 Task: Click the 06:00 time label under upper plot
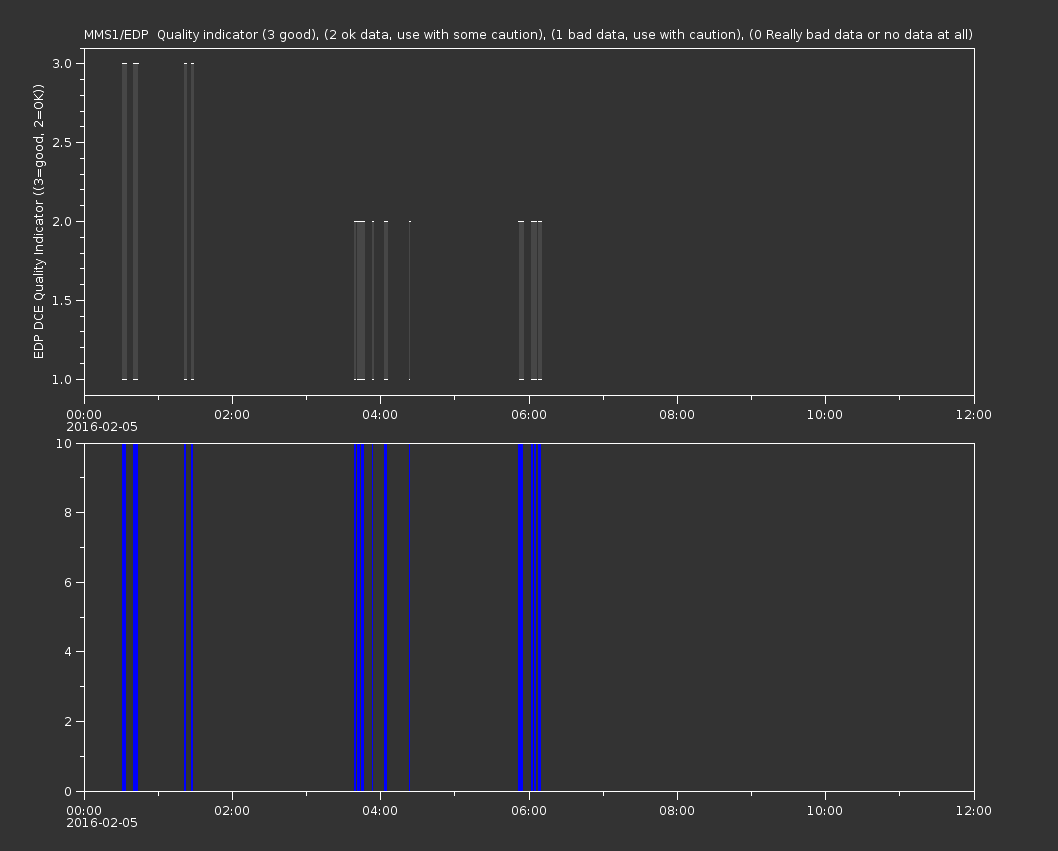tap(529, 414)
